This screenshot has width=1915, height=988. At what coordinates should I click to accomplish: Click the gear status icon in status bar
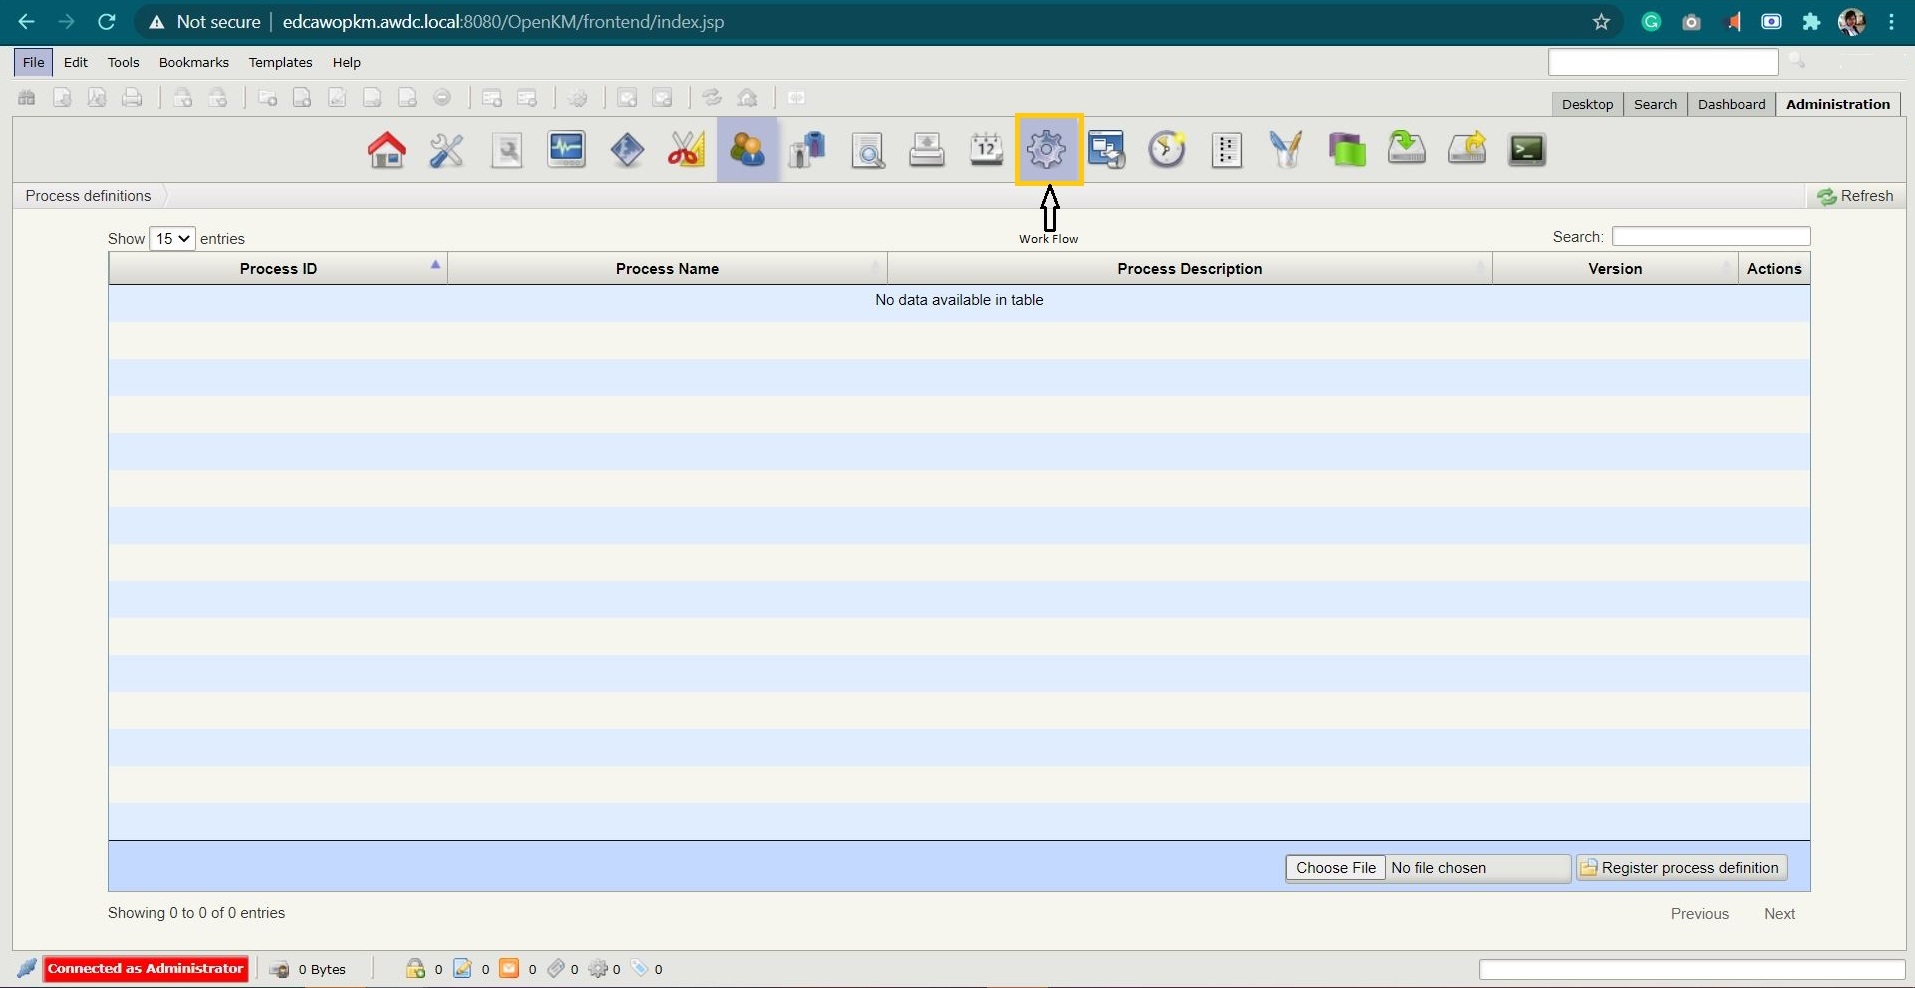pyautogui.click(x=599, y=969)
